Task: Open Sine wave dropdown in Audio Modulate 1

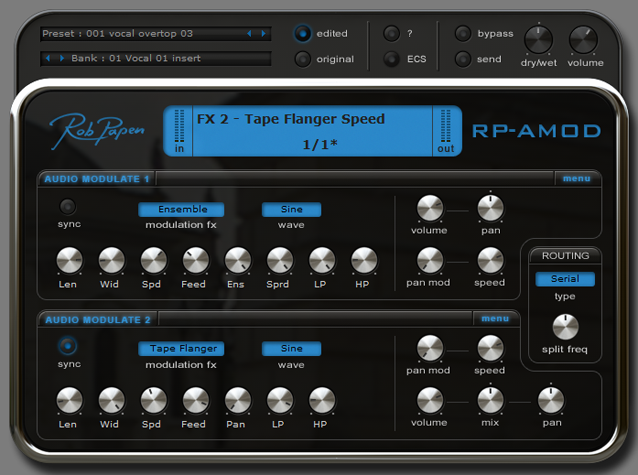Action: pos(291,209)
